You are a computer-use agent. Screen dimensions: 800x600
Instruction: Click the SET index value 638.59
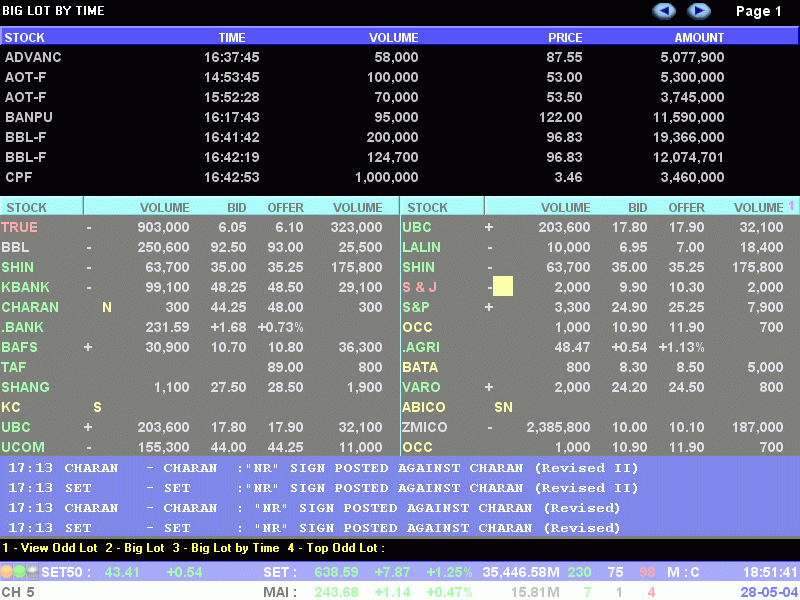(x=336, y=572)
